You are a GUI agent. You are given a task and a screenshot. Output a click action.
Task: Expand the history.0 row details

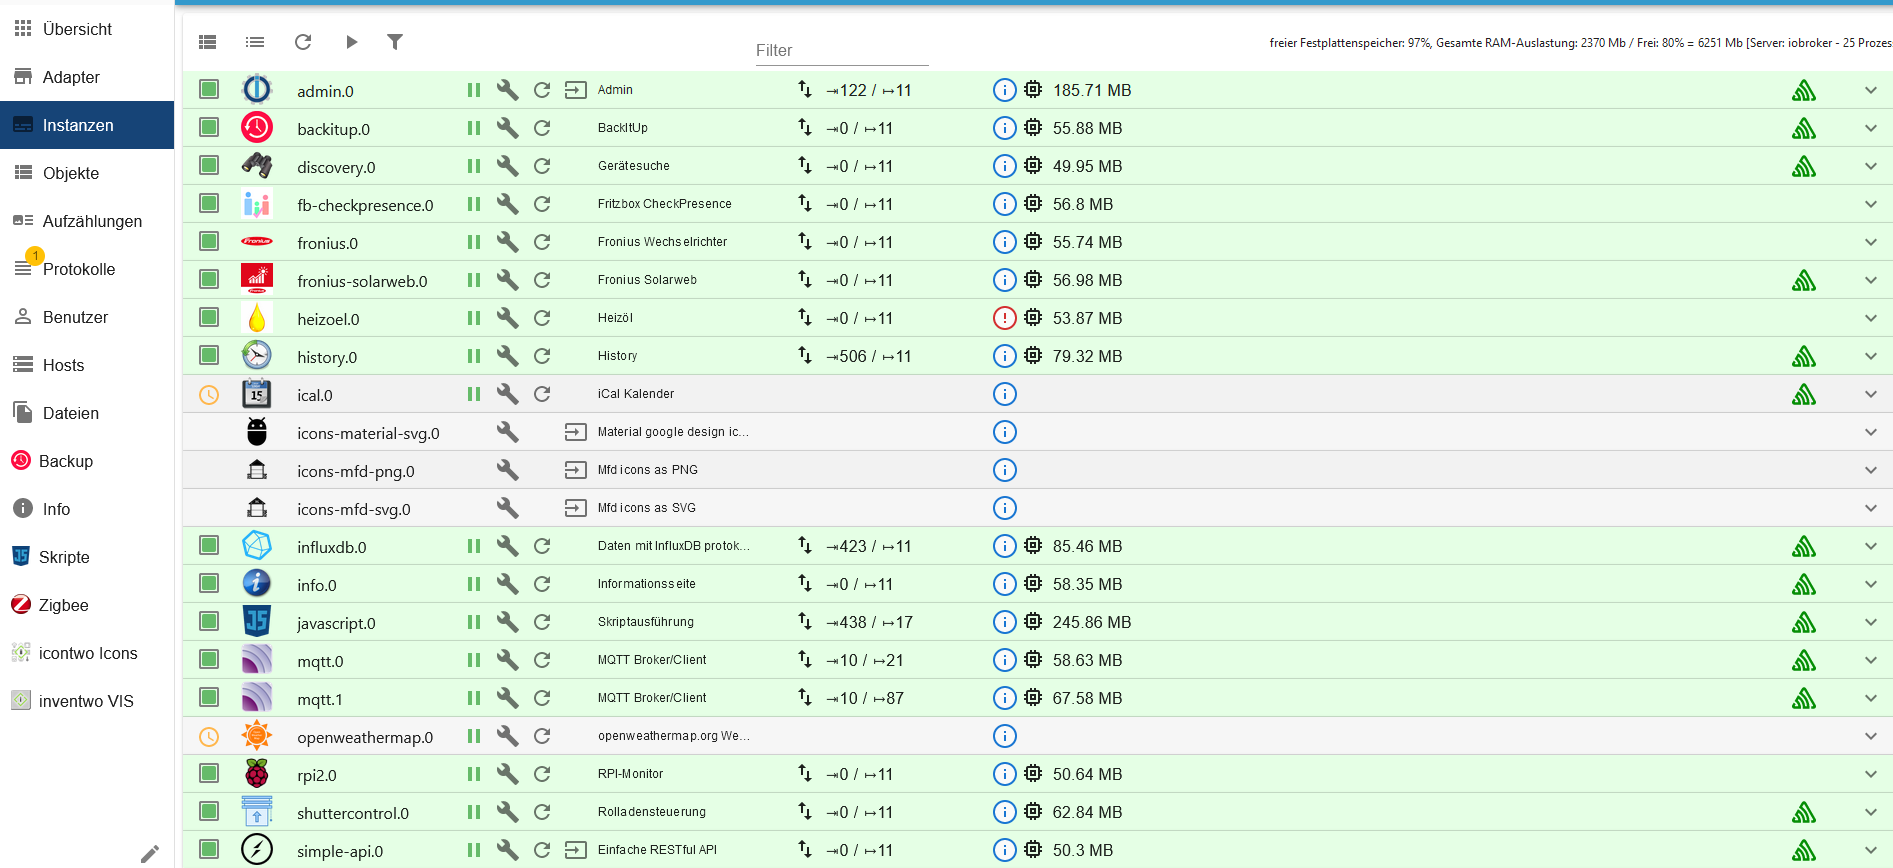click(1871, 356)
